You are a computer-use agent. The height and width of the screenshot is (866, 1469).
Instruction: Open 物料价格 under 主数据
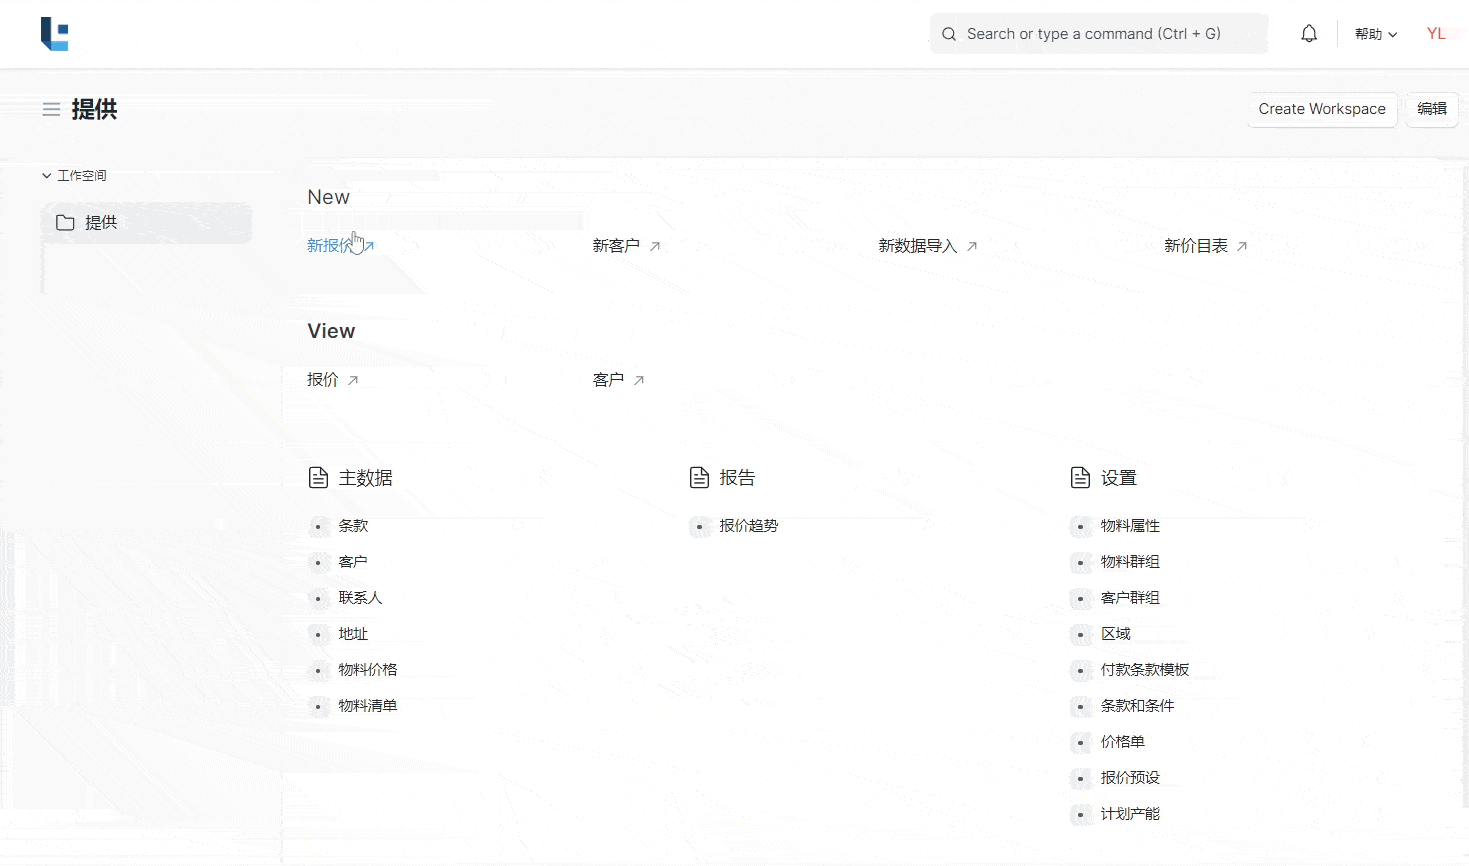click(367, 670)
